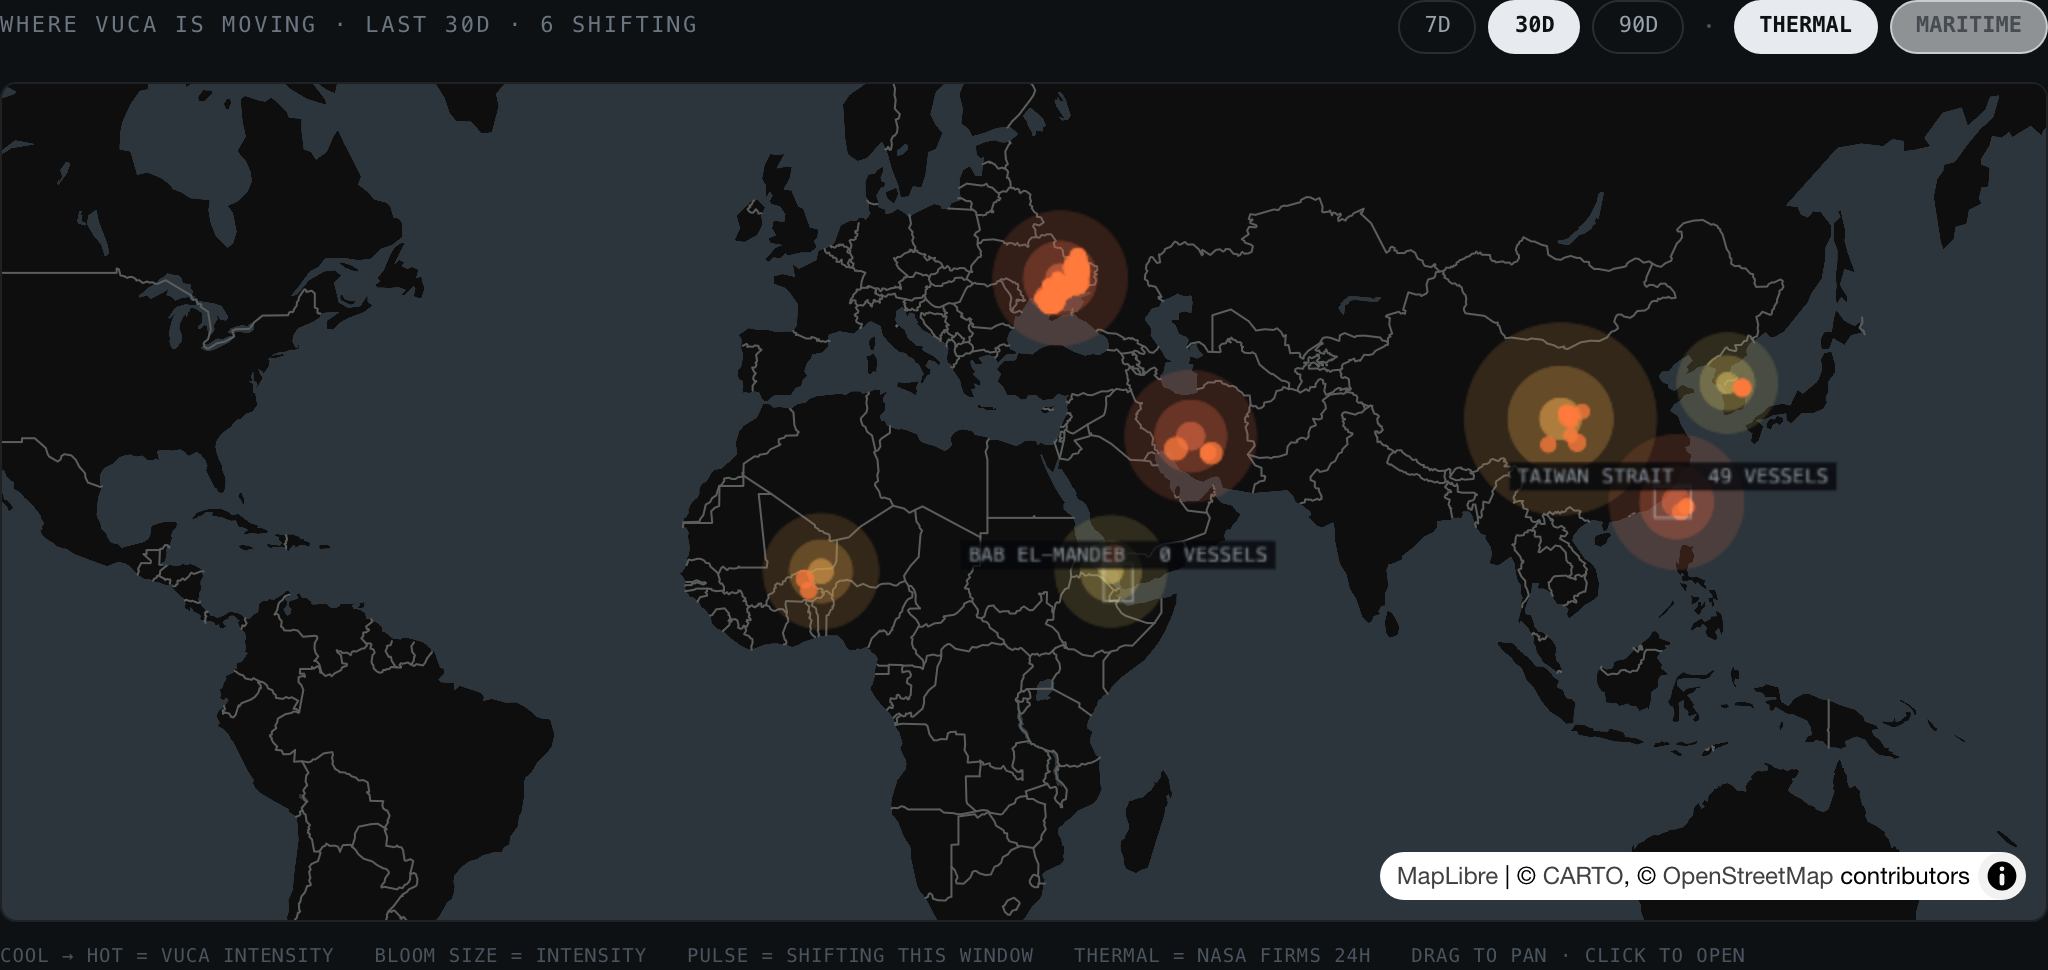Toggle the MARITIME layer
This screenshot has height=970, width=2048.
pos(1968,26)
